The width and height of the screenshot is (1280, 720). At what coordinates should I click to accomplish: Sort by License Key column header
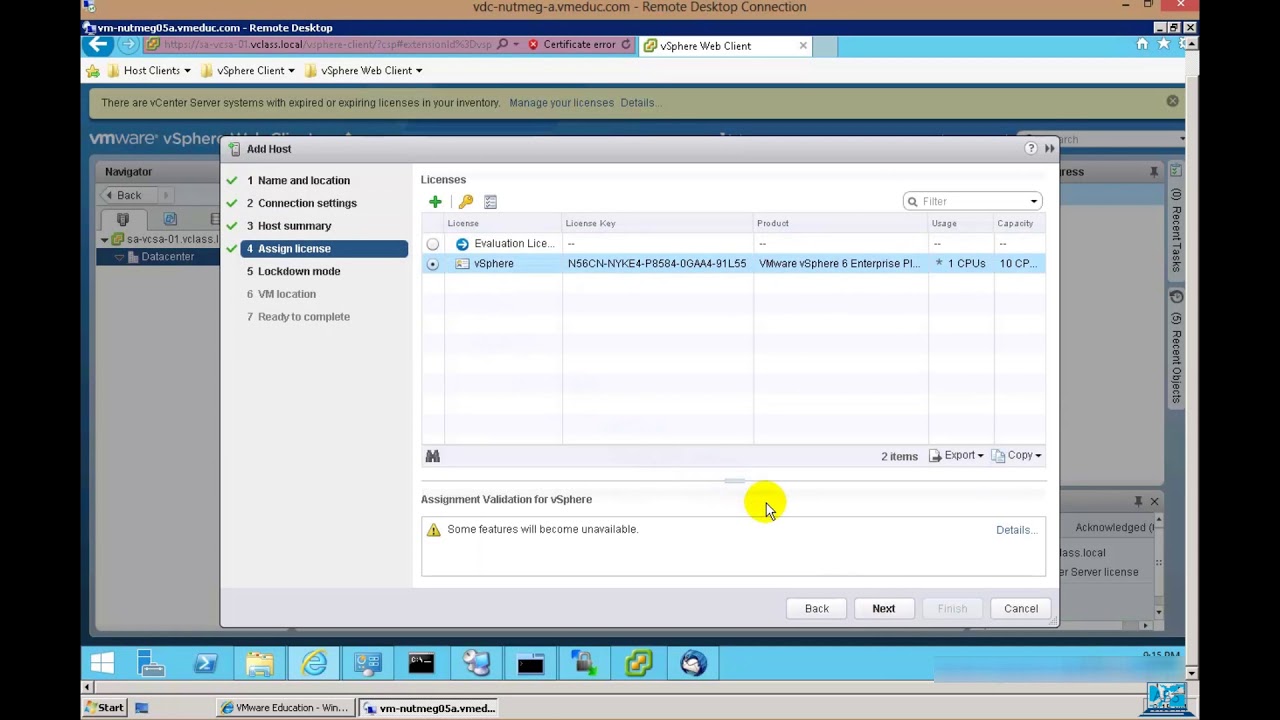coord(657,224)
